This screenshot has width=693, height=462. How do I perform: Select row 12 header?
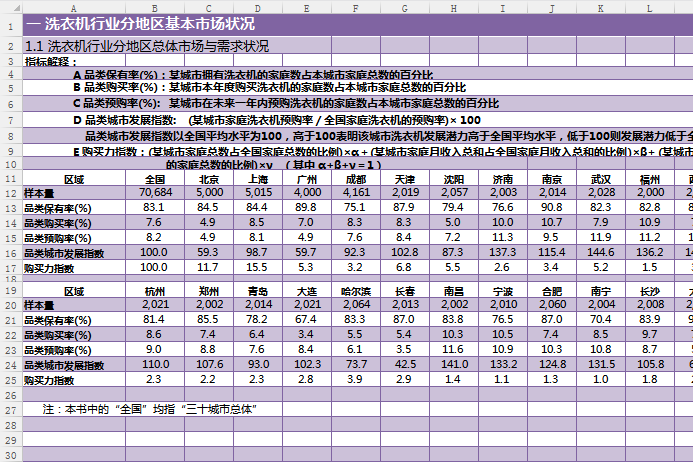click(x=10, y=192)
